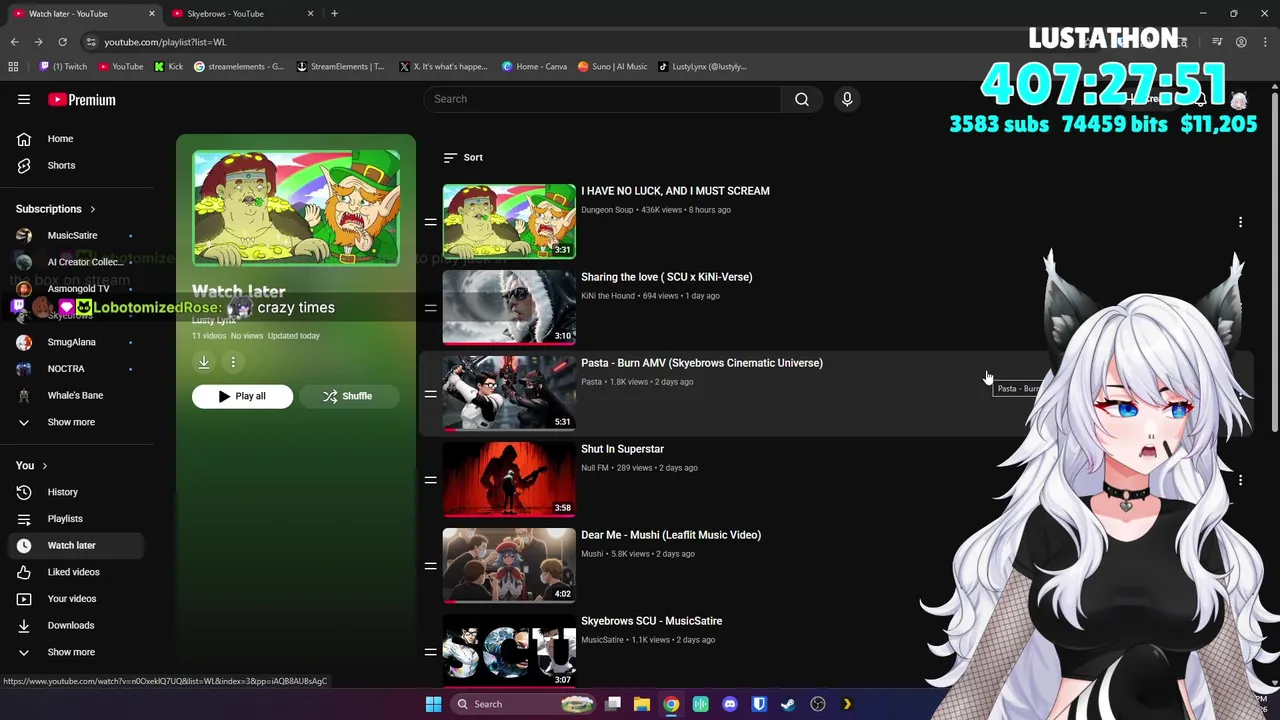Click the playlist cover thumbnail
This screenshot has width=1280, height=720.
coord(296,208)
